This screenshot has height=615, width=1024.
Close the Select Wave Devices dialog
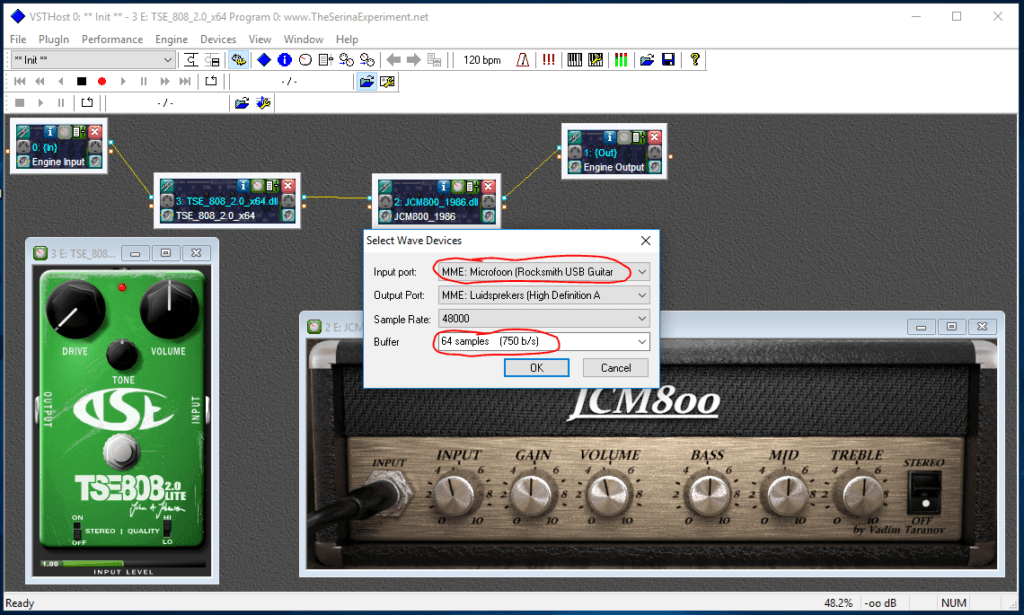click(x=645, y=241)
